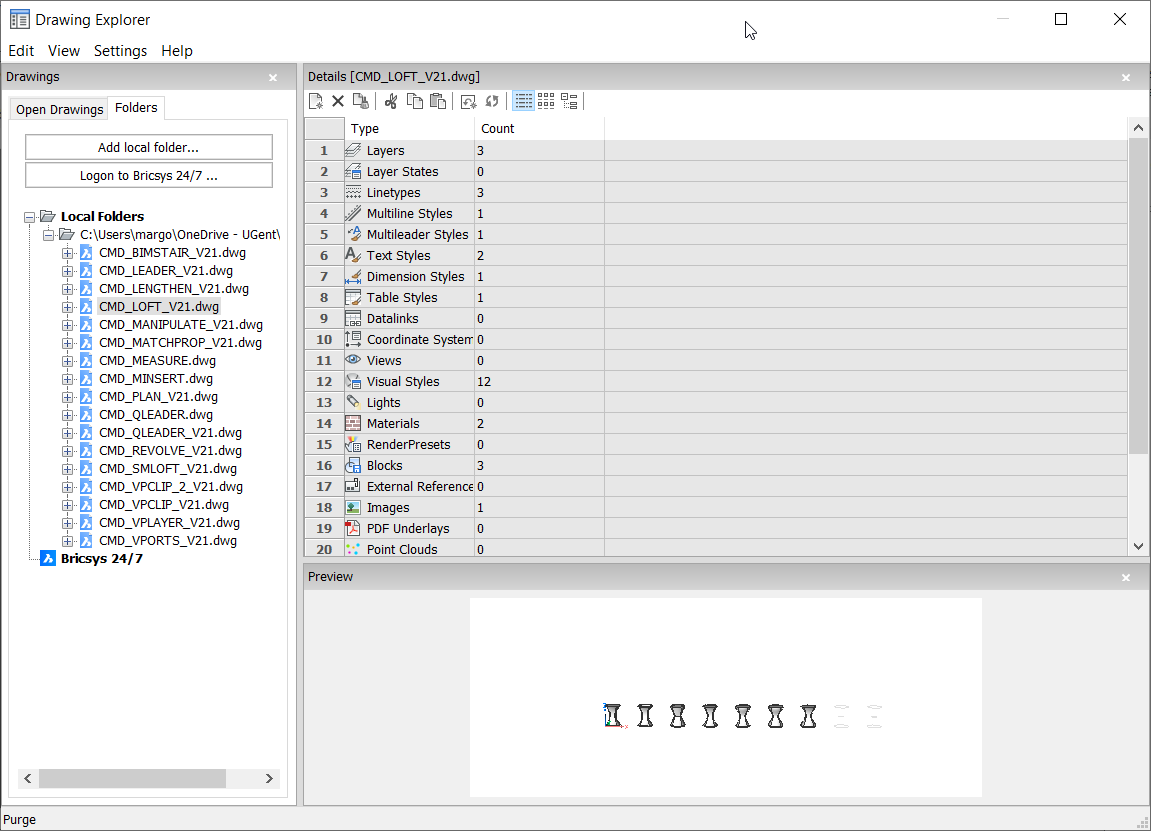
Task: Click the Copy toolbar icon
Action: tap(414, 101)
